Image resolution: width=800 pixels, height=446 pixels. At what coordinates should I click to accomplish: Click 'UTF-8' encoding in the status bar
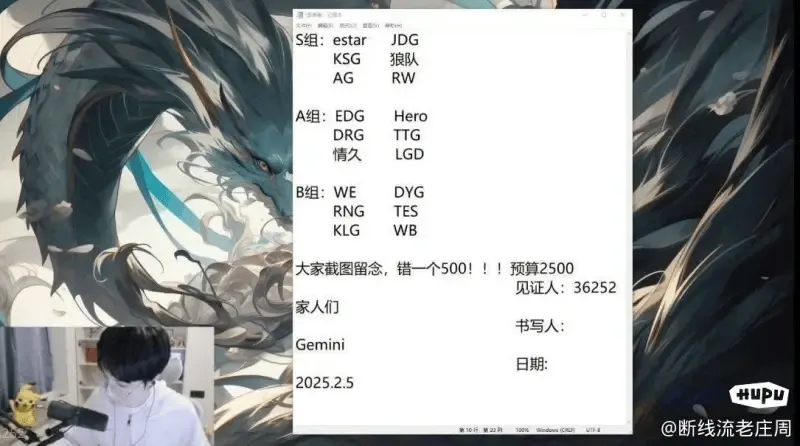[593, 430]
